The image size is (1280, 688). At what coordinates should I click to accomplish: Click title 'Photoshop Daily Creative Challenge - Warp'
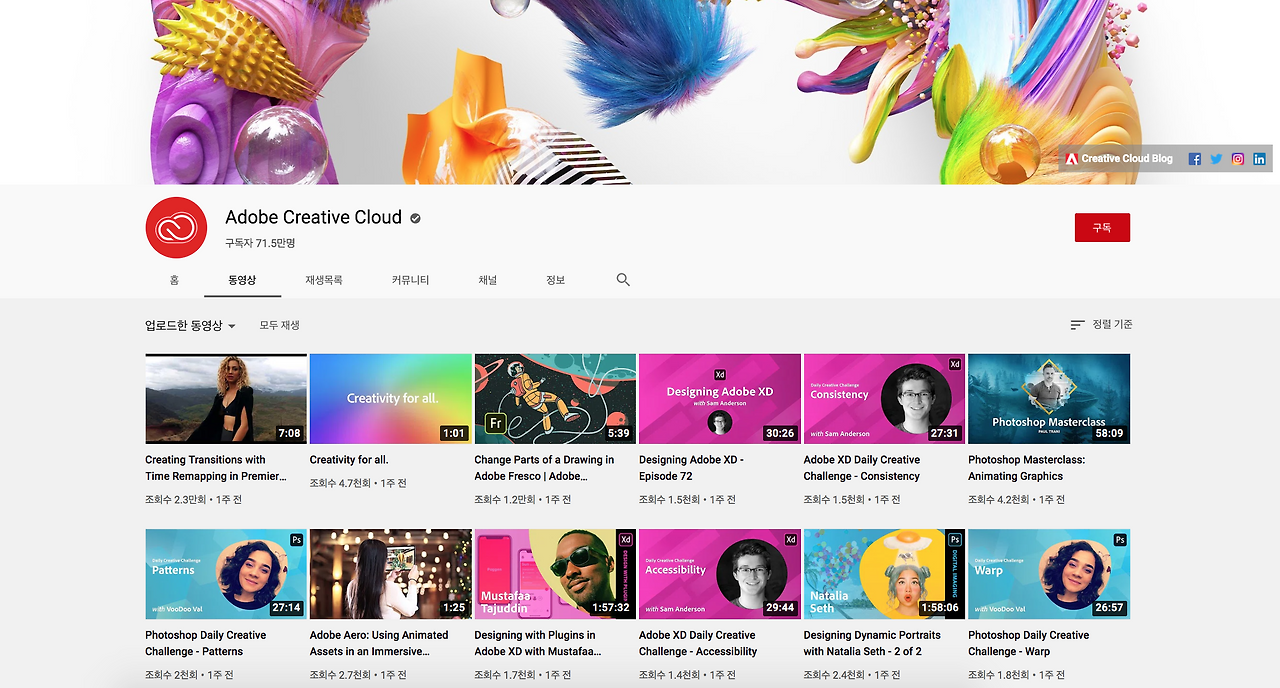(1029, 643)
